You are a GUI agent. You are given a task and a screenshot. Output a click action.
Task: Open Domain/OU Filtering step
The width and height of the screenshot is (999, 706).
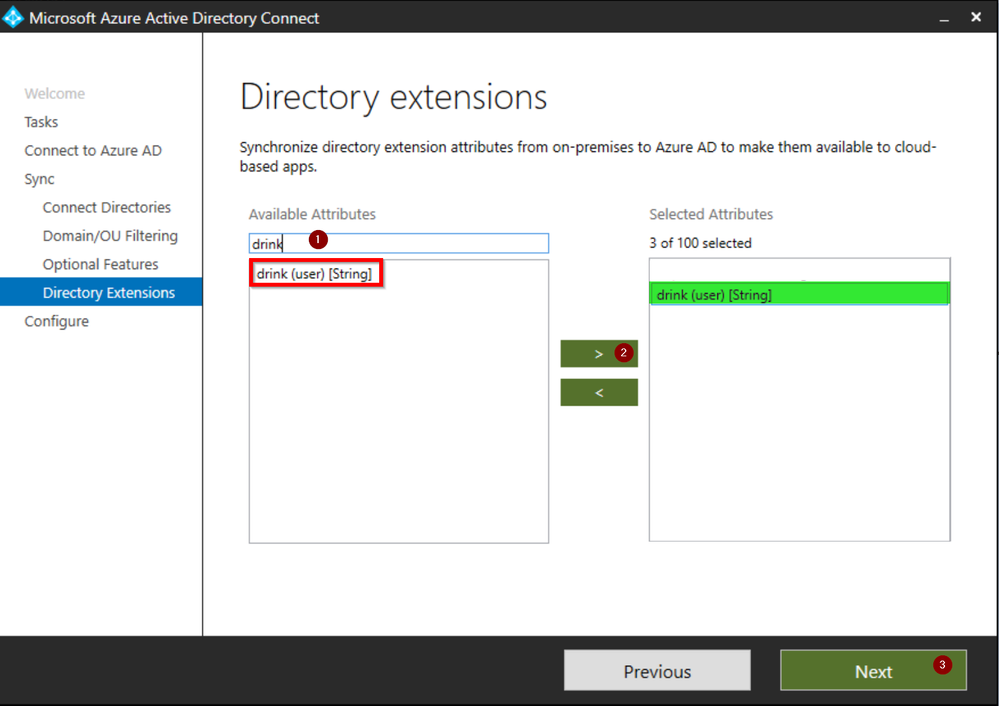(110, 236)
